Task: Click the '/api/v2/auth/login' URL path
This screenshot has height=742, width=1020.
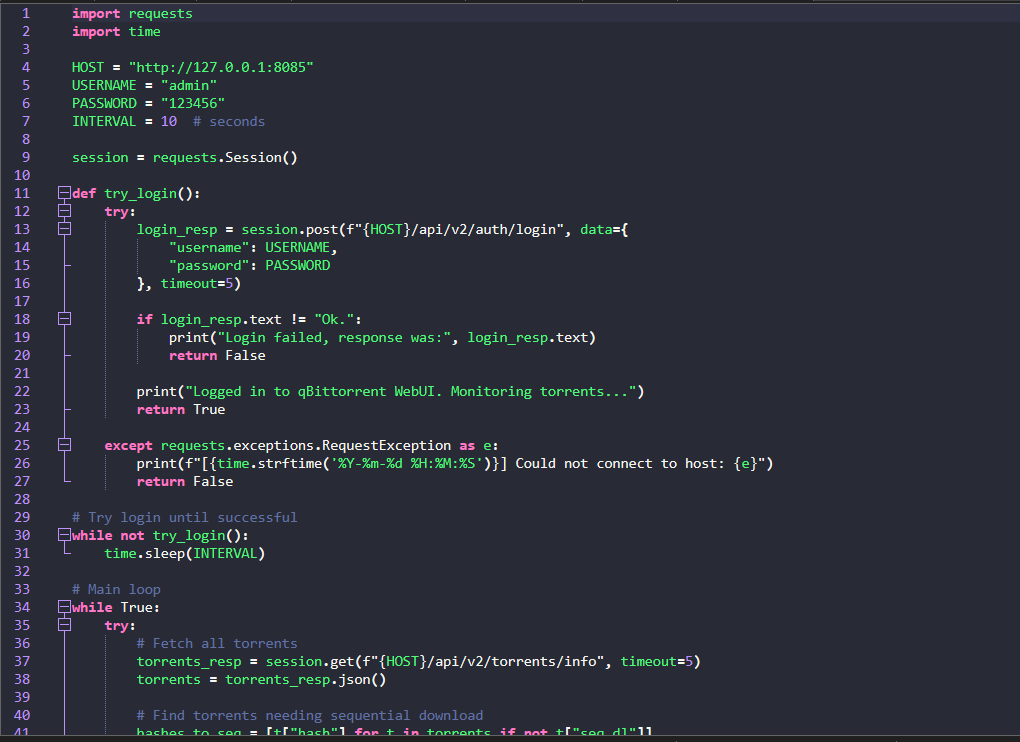Action: (483, 230)
